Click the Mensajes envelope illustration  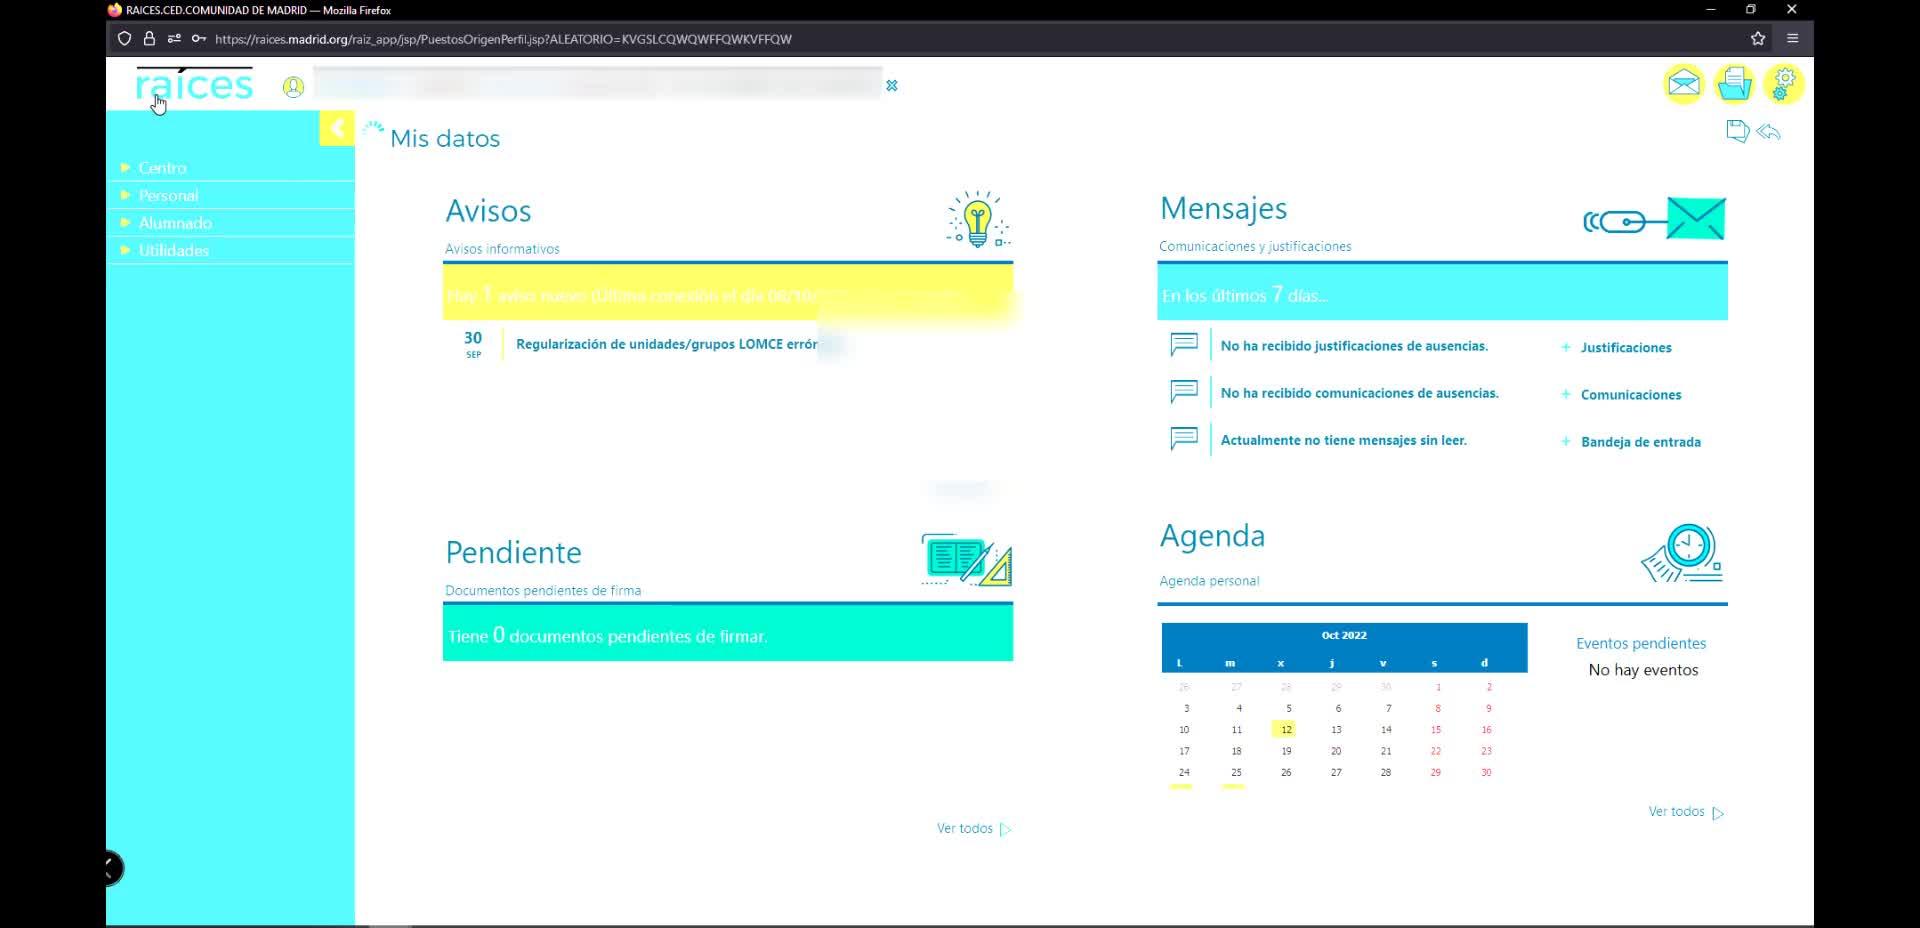click(1655, 219)
